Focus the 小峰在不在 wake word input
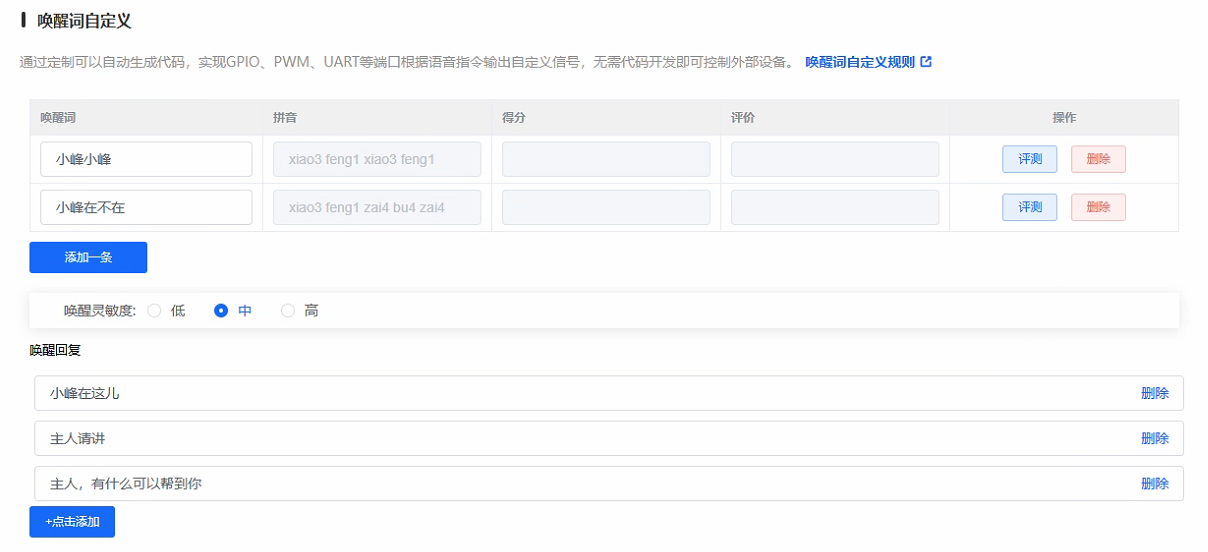 click(x=146, y=207)
